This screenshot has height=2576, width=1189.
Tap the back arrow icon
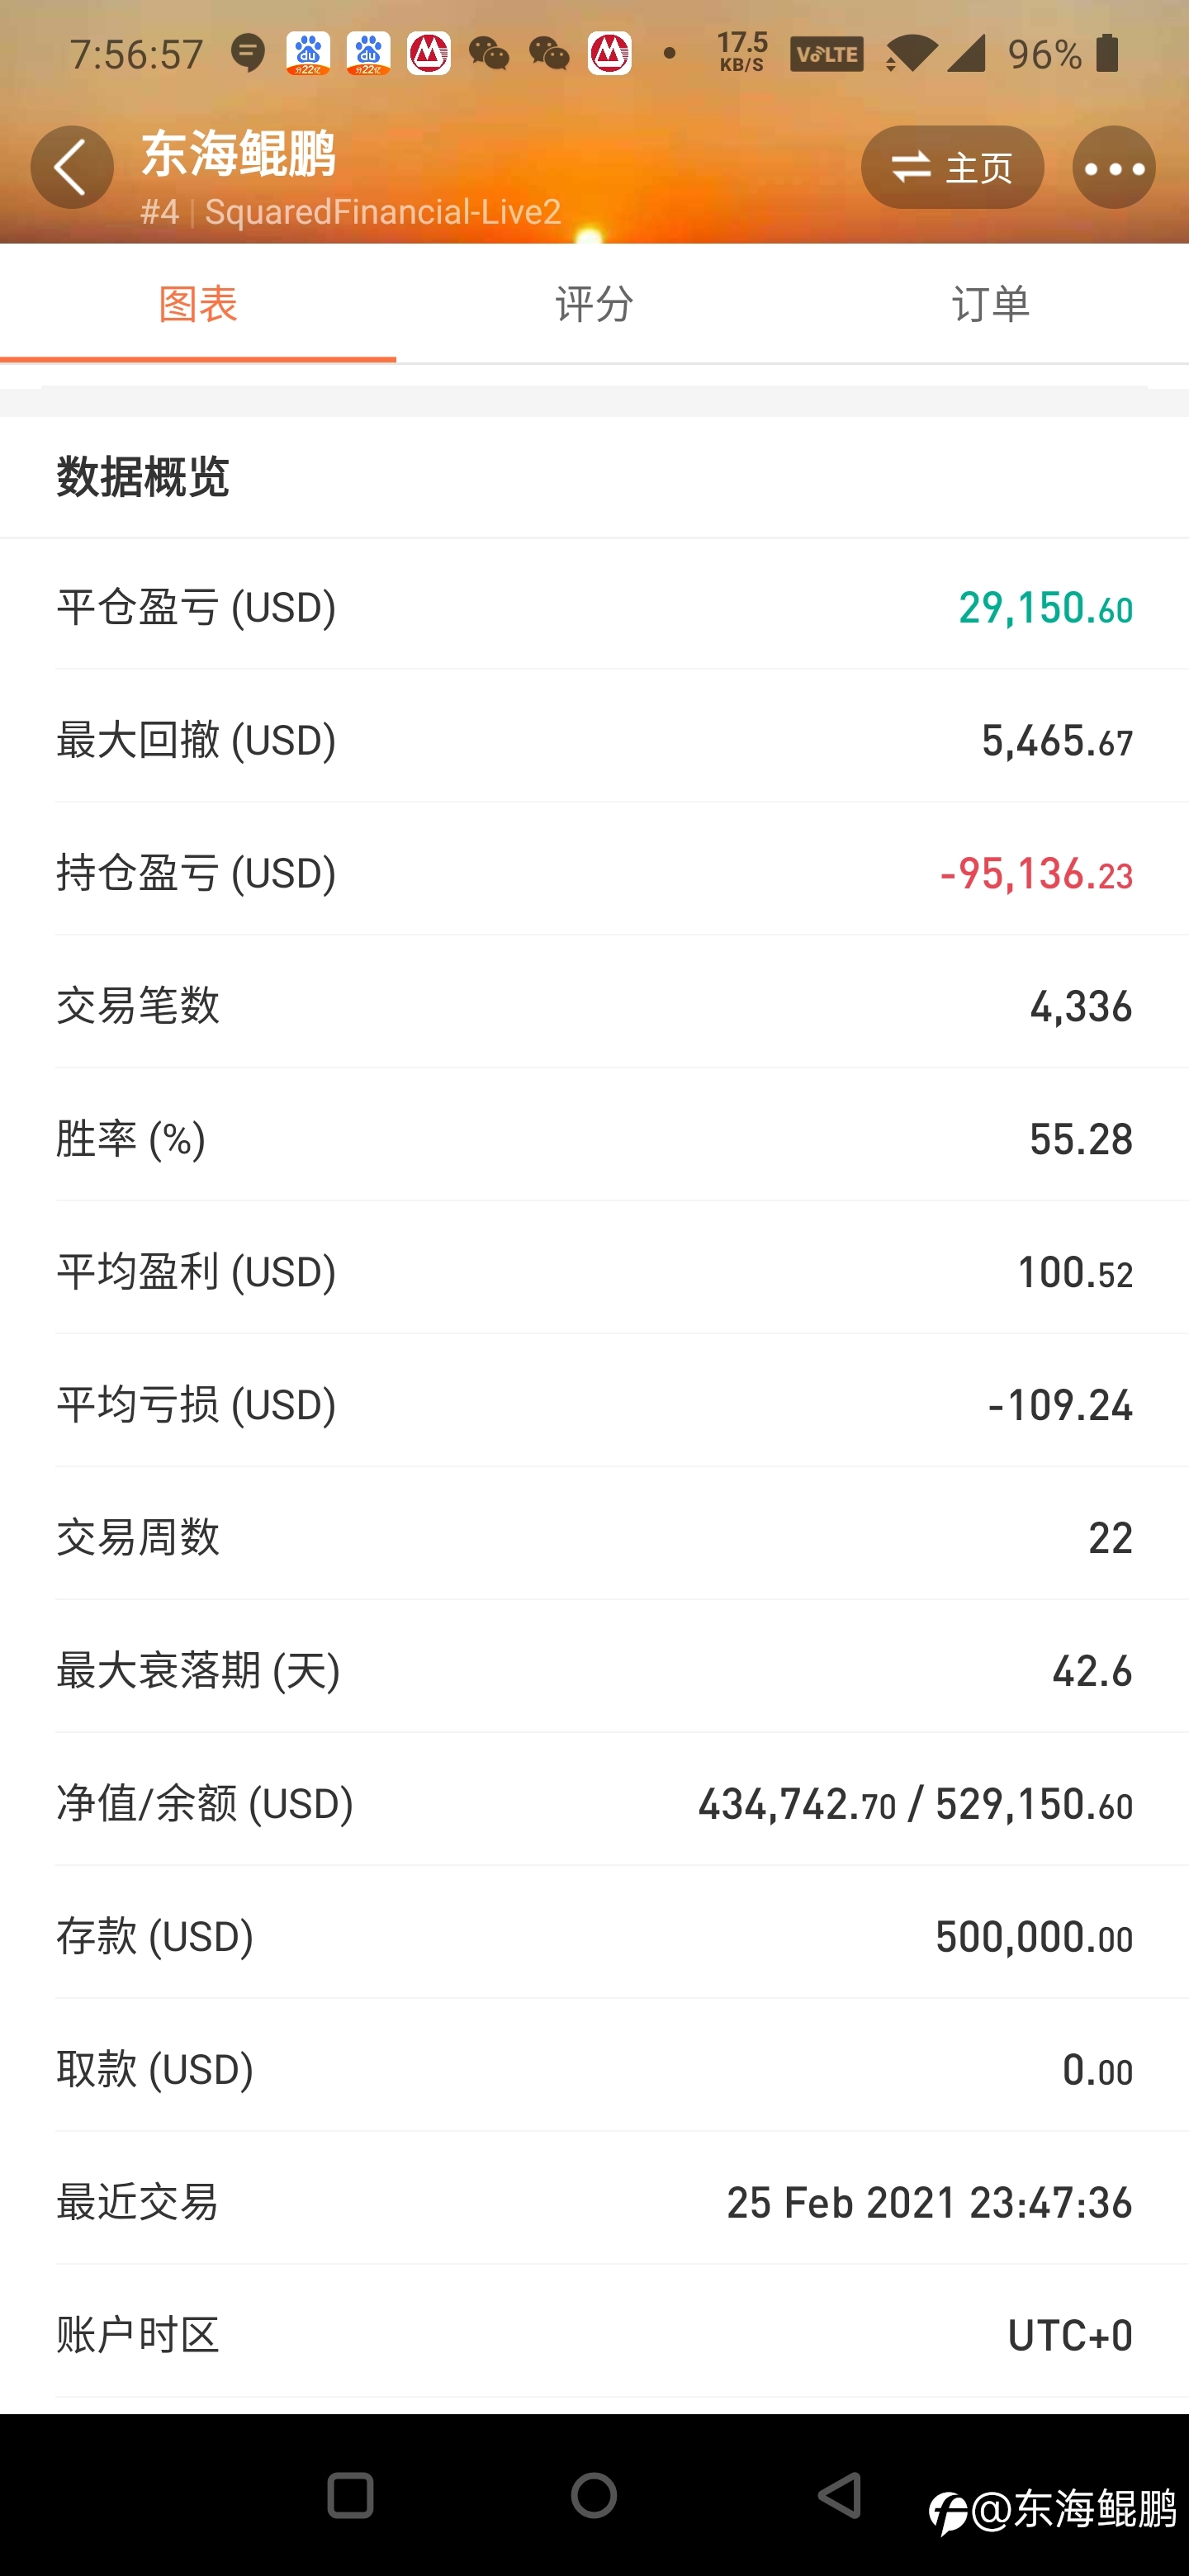click(72, 167)
